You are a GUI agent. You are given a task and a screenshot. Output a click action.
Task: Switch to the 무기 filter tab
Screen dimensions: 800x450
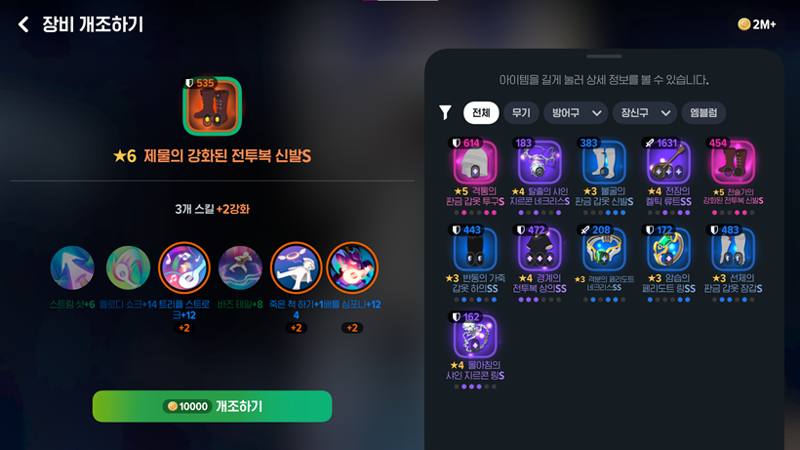tap(521, 113)
